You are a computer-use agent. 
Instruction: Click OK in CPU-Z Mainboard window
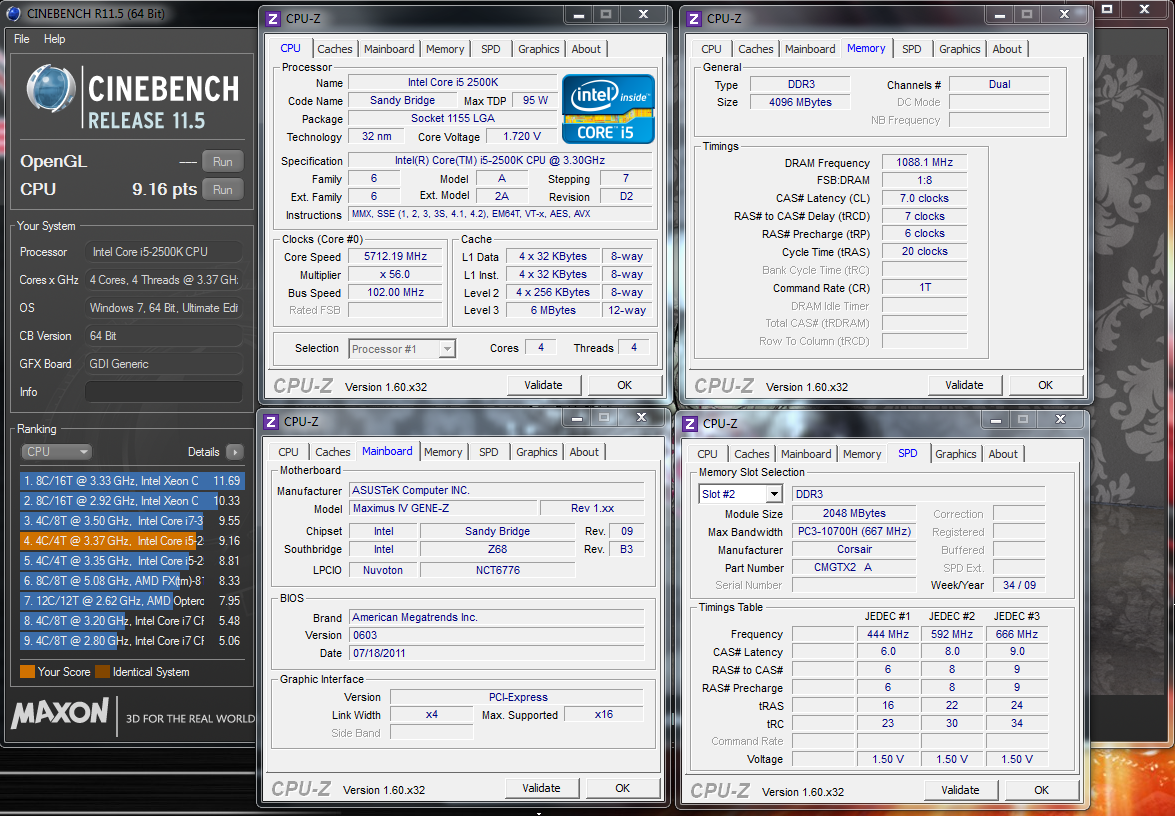tap(622, 788)
